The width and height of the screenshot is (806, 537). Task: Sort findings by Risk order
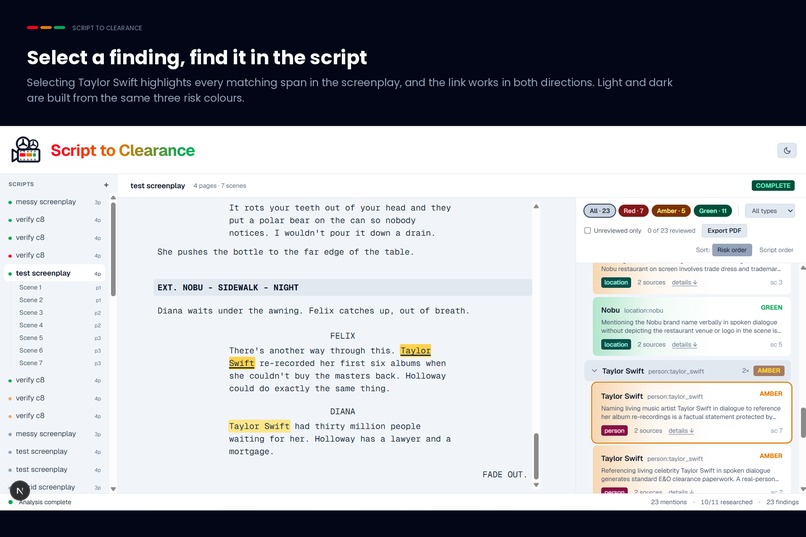[x=731, y=250]
